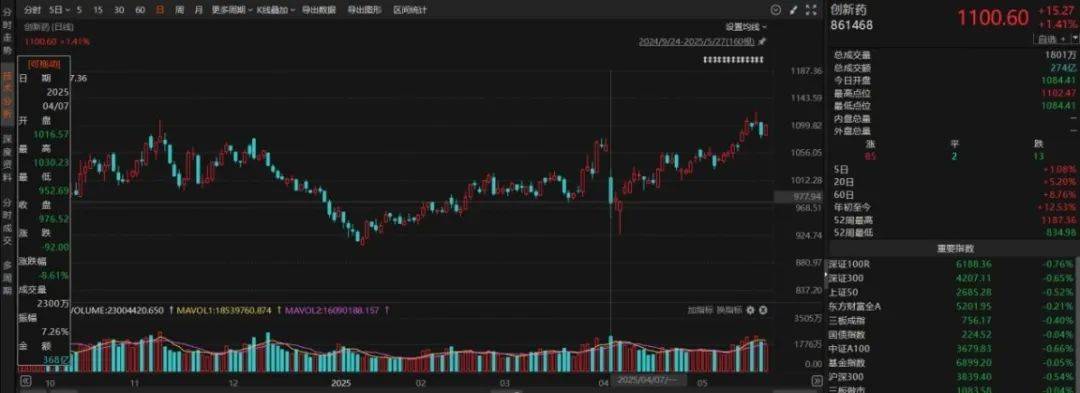The width and height of the screenshot is (1080, 393).
Task: Open the clock icon in chart toolbar
Action: pos(776,10)
